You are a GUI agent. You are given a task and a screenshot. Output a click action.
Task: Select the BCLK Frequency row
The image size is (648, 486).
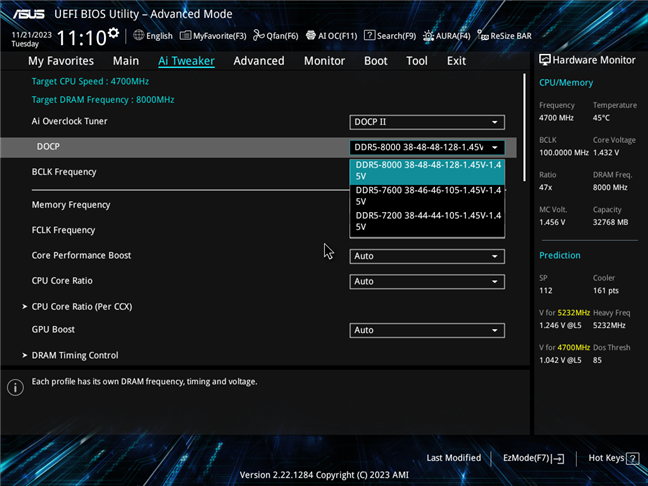64,172
